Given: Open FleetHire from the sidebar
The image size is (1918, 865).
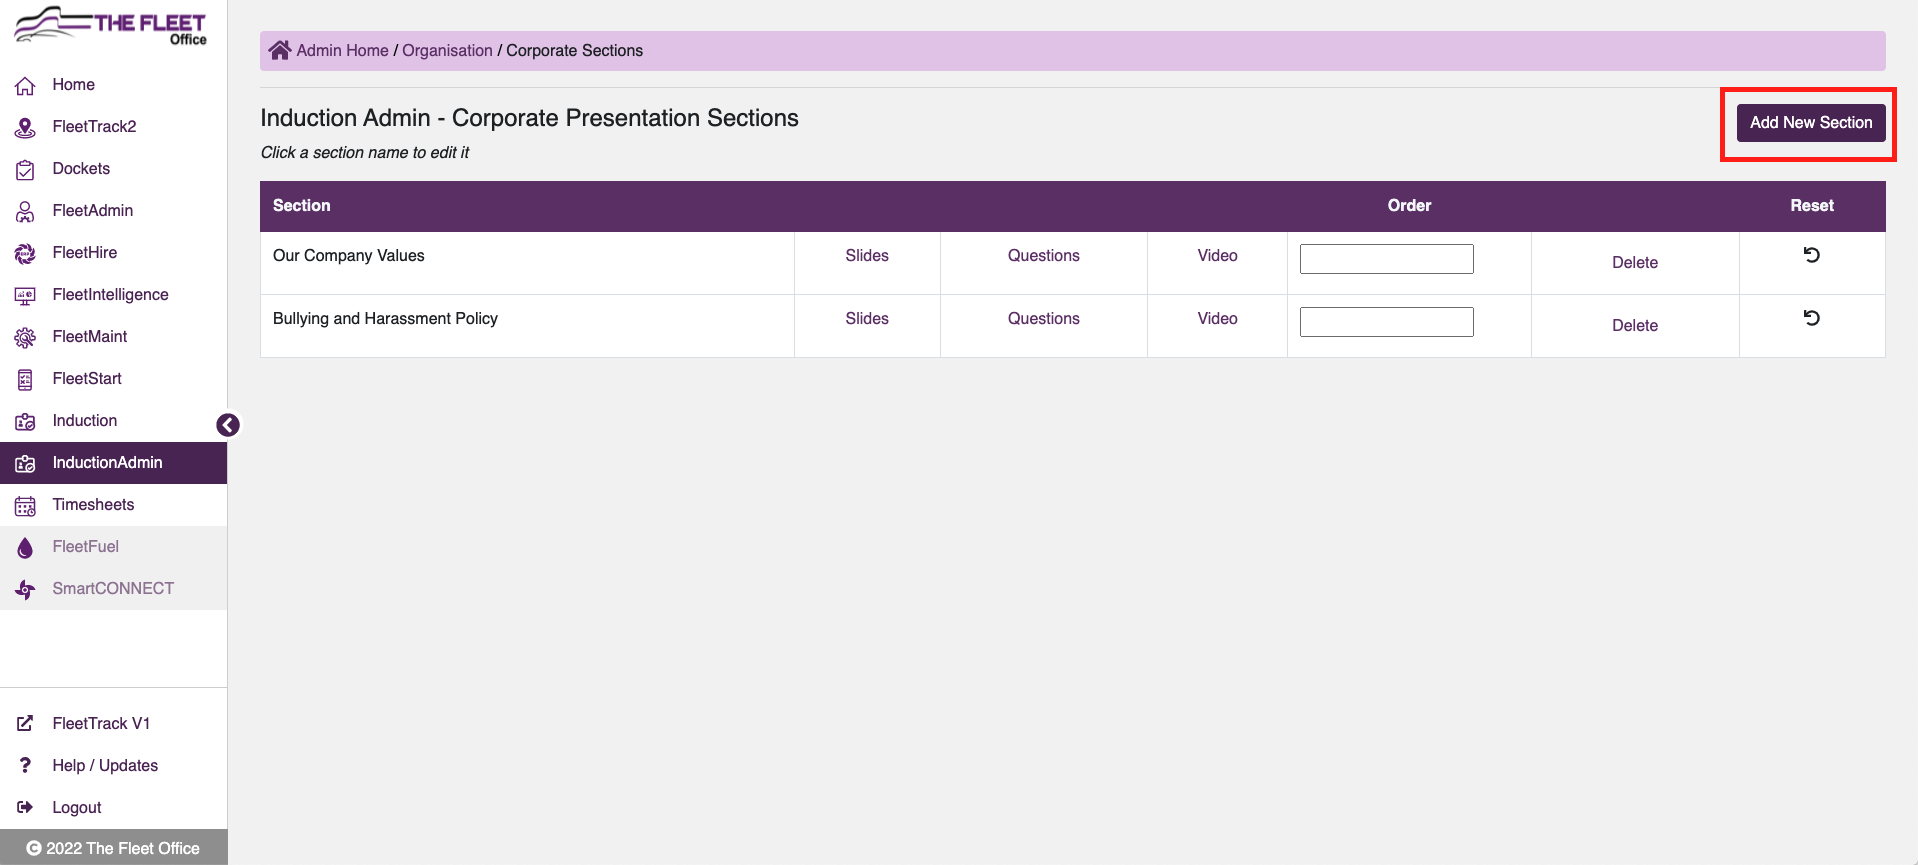Looking at the screenshot, I should coord(85,253).
